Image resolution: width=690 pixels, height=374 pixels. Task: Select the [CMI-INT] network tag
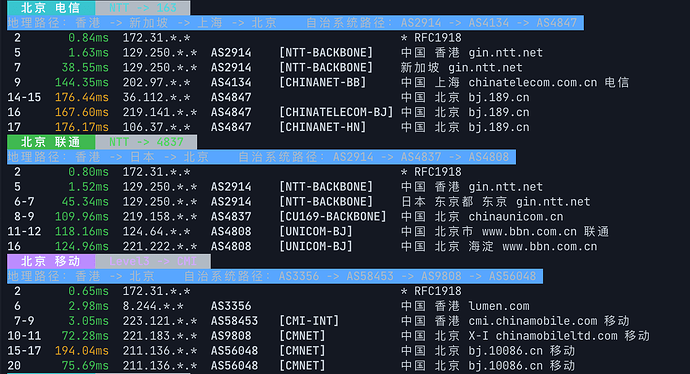[309, 321]
